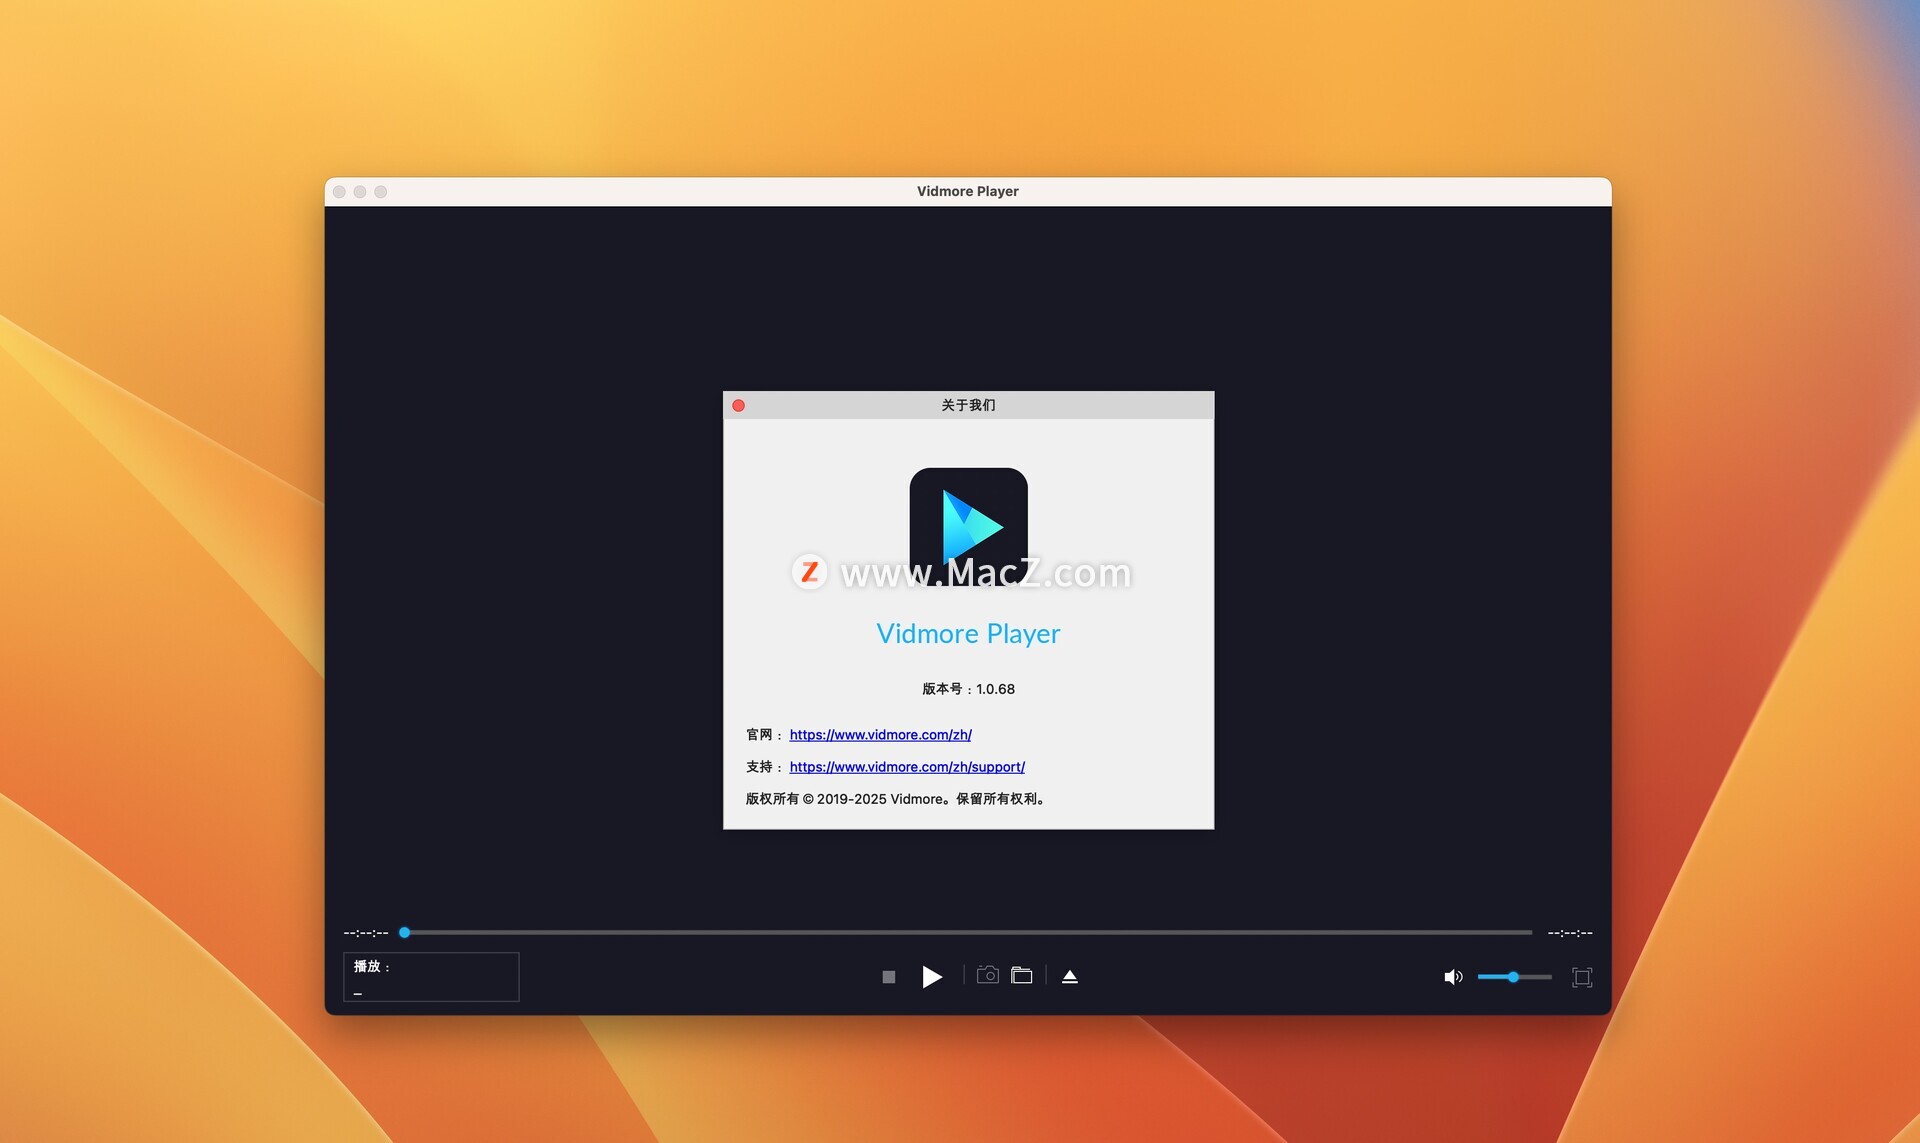Take a snapshot with the camera icon
Screen dimensions: 1920x1143
[988, 975]
